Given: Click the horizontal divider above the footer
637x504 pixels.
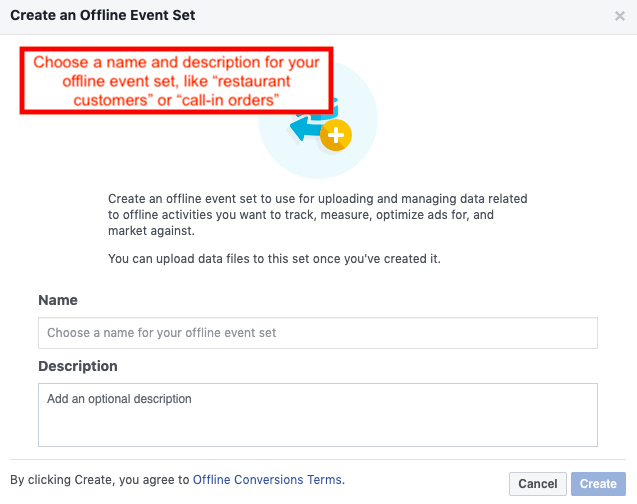Looking at the screenshot, I should [318, 460].
